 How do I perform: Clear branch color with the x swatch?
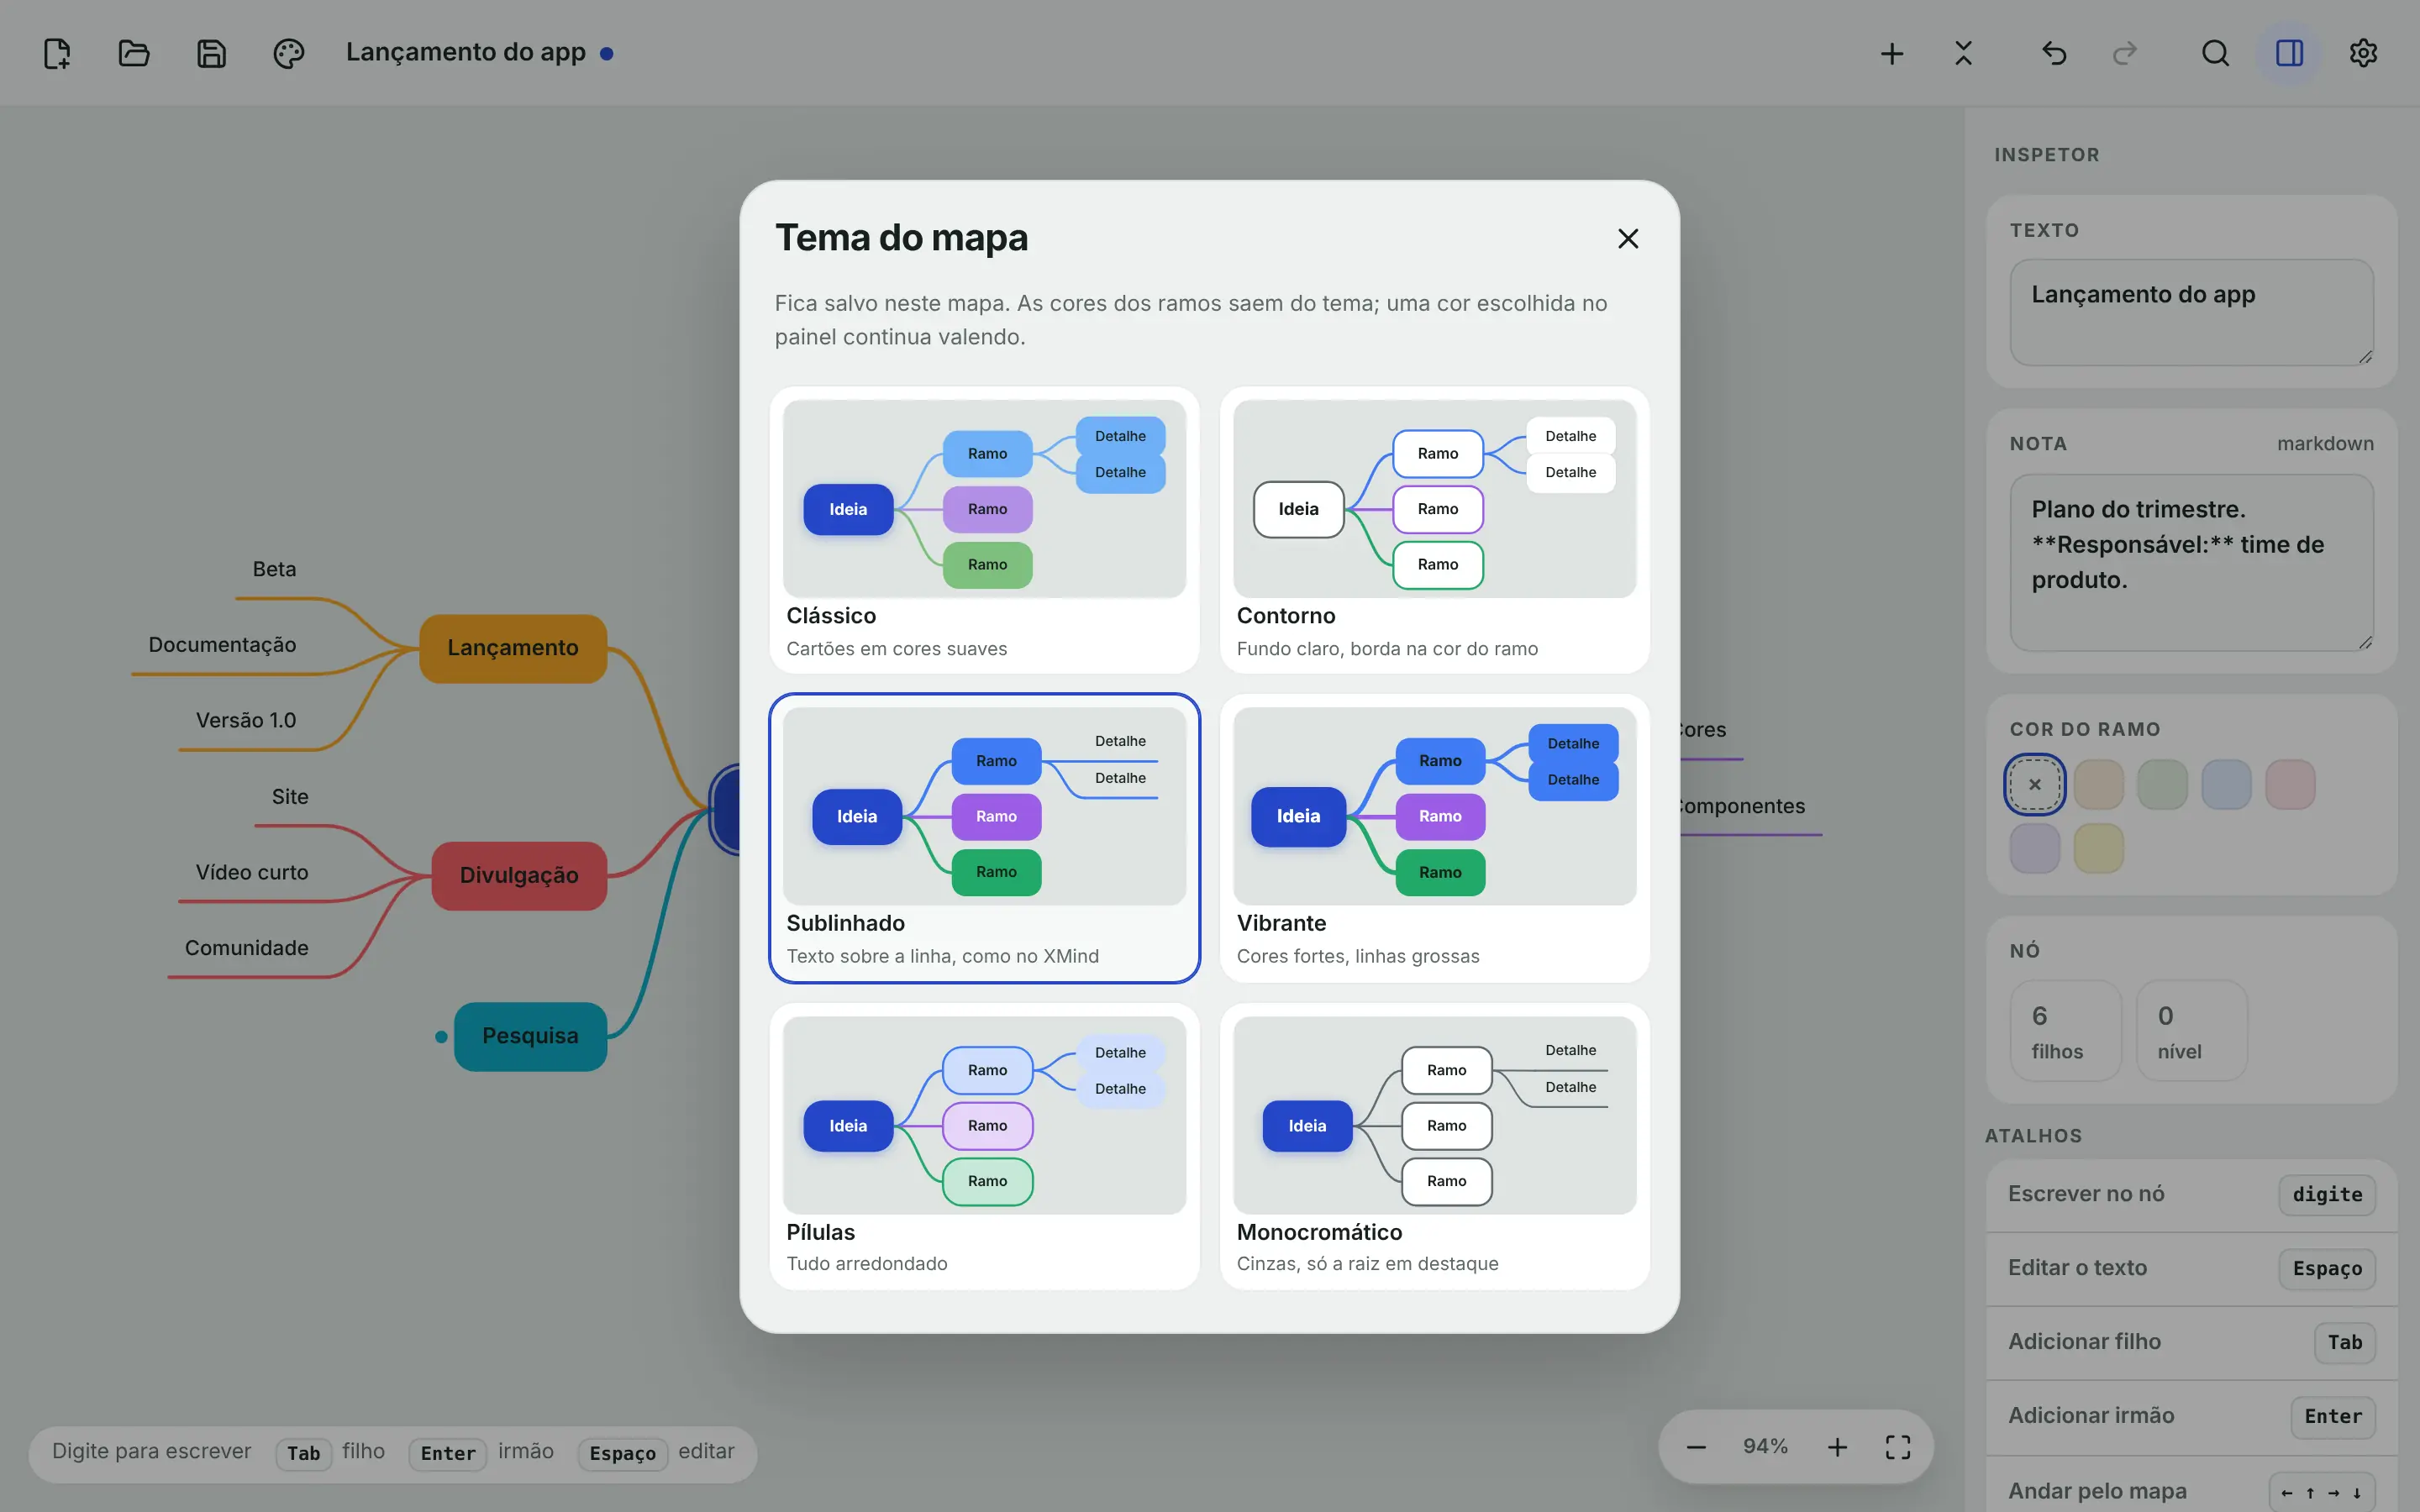(2035, 784)
